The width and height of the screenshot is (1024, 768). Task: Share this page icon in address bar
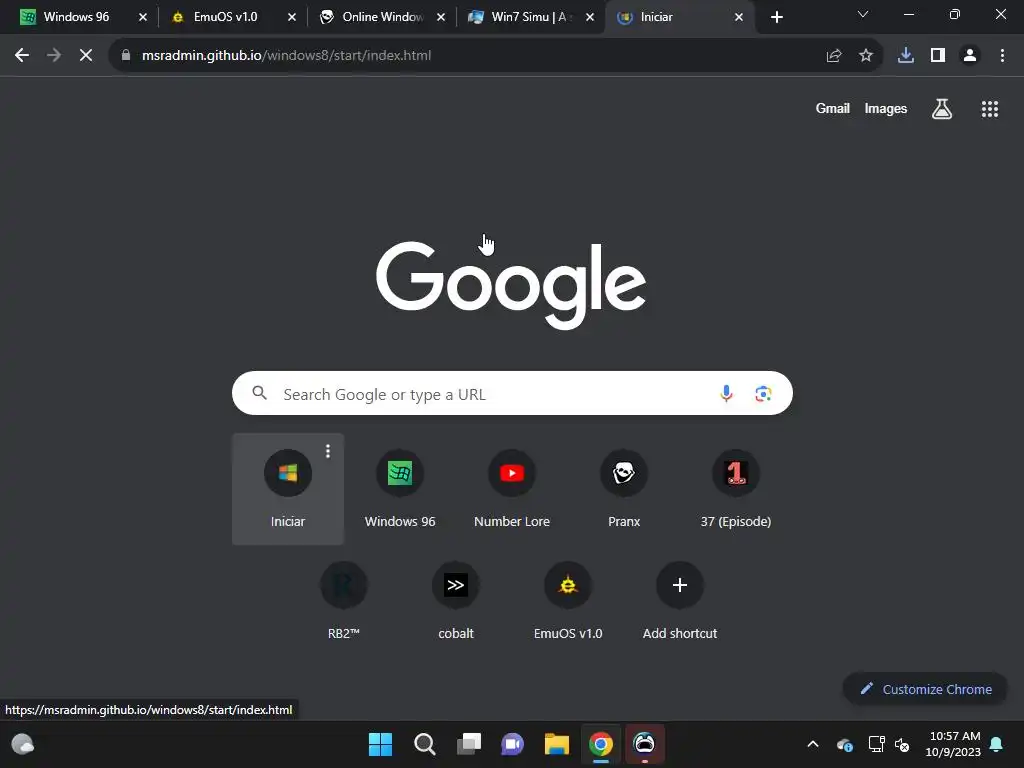coord(833,56)
